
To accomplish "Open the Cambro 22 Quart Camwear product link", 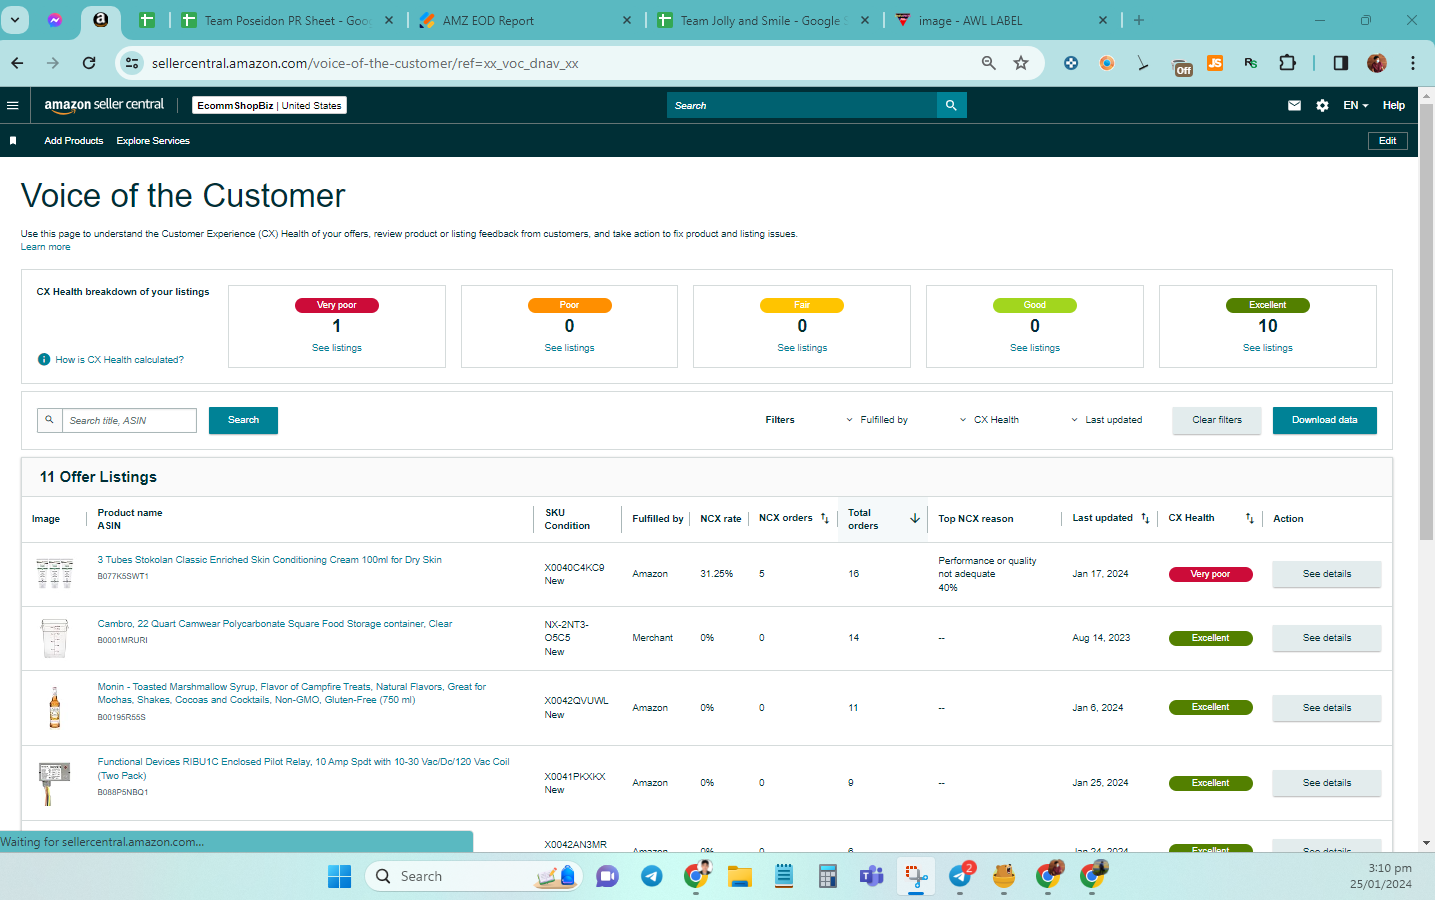I will 275,624.
